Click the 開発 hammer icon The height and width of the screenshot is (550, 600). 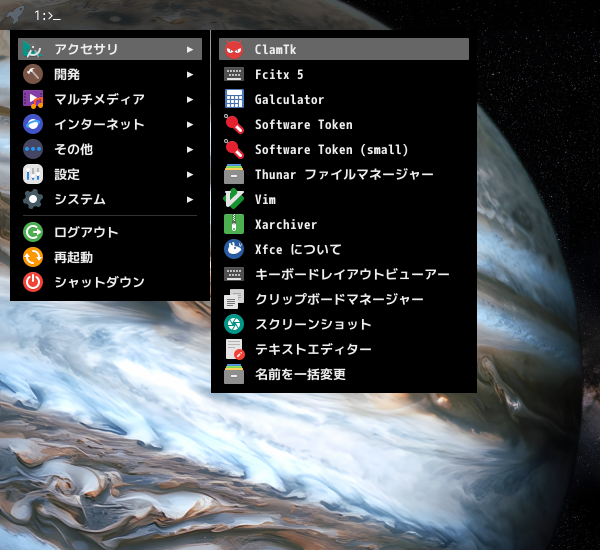pos(33,74)
